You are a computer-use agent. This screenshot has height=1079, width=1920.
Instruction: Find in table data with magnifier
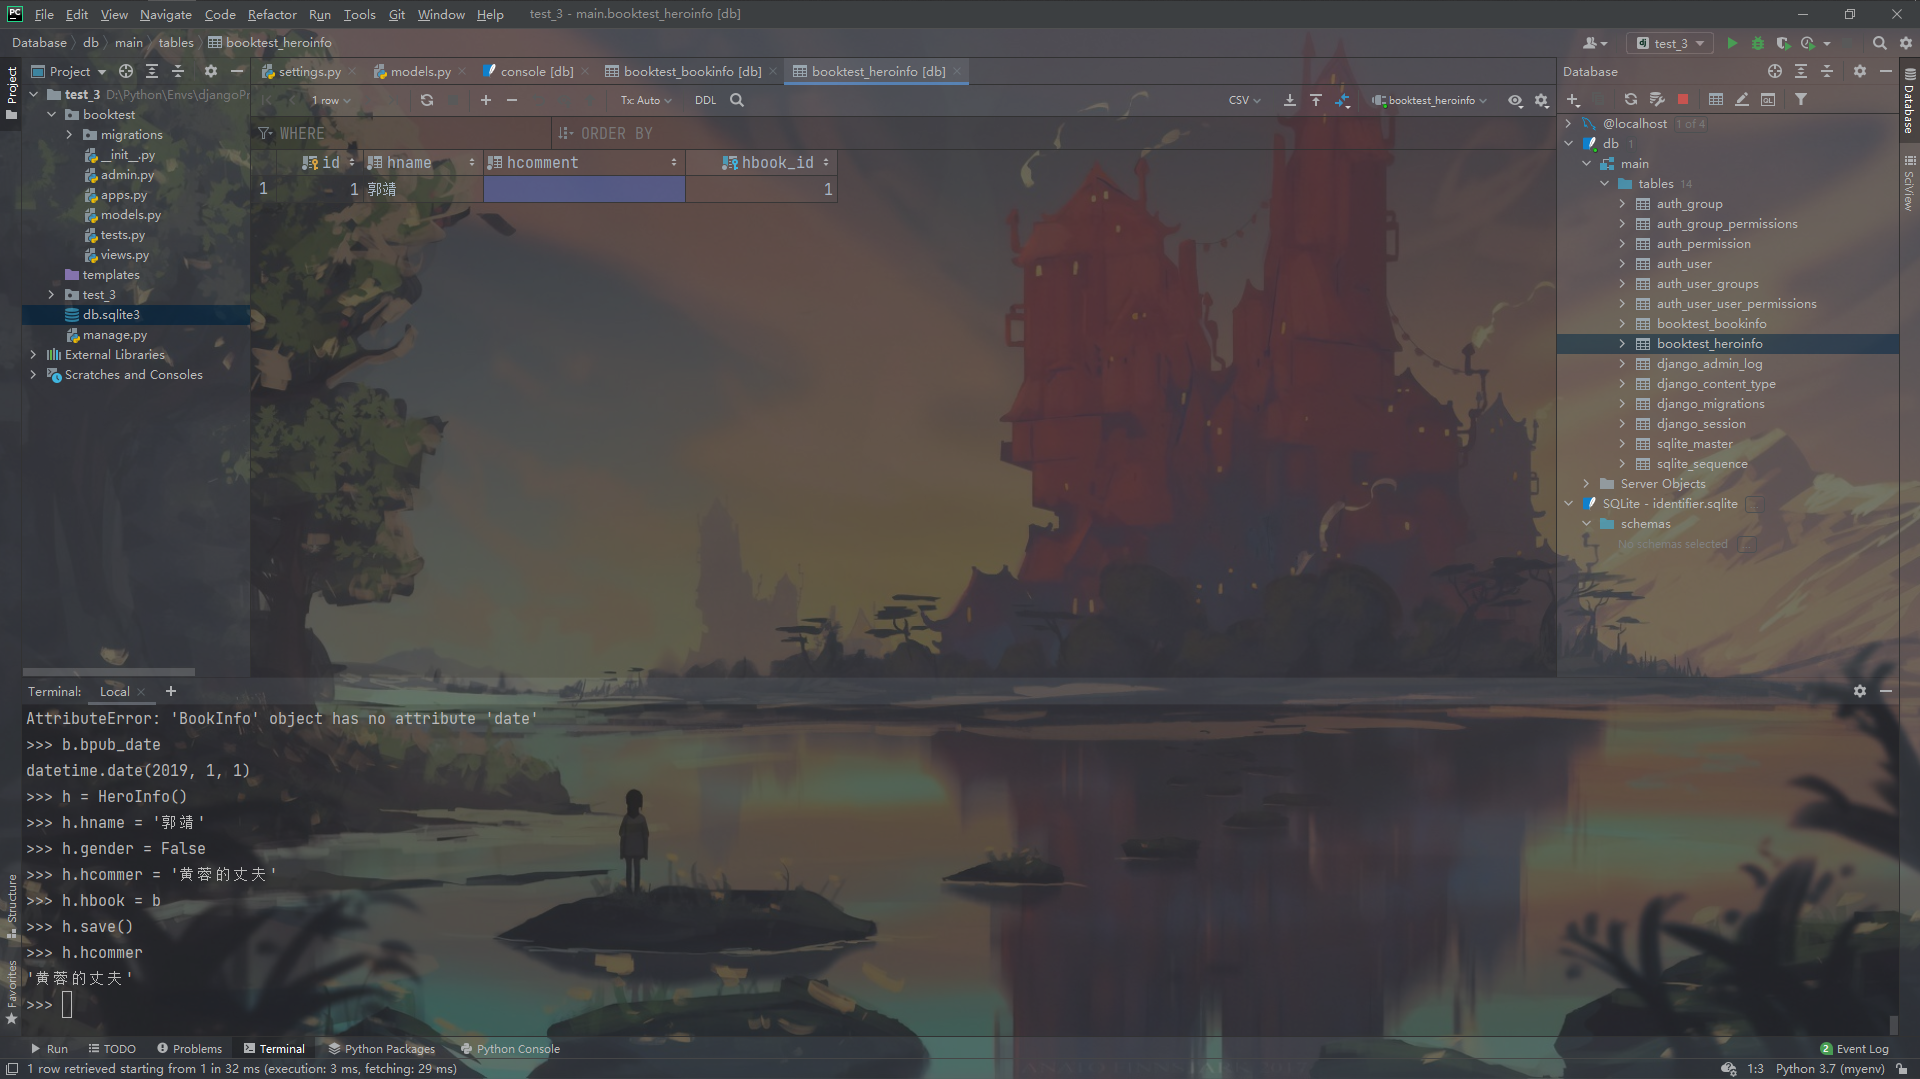coord(737,100)
